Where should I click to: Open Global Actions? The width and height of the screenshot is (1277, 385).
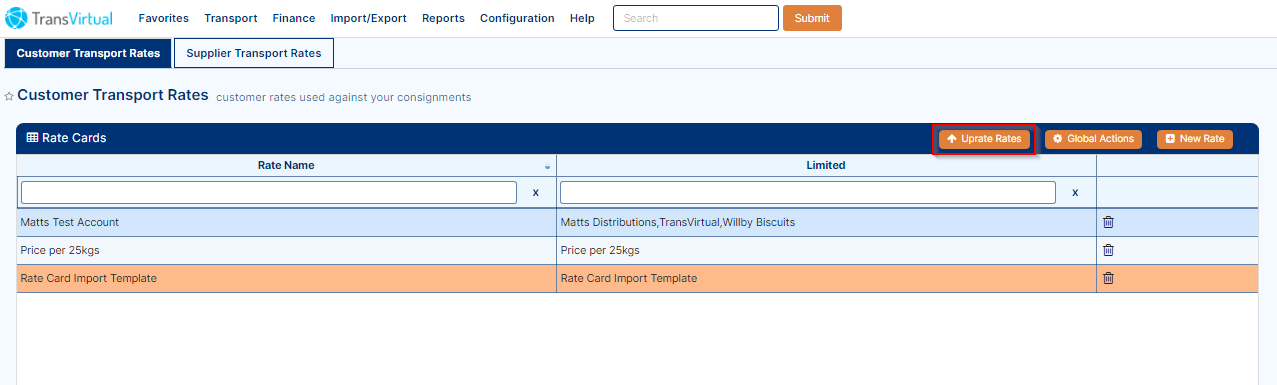pos(1093,139)
